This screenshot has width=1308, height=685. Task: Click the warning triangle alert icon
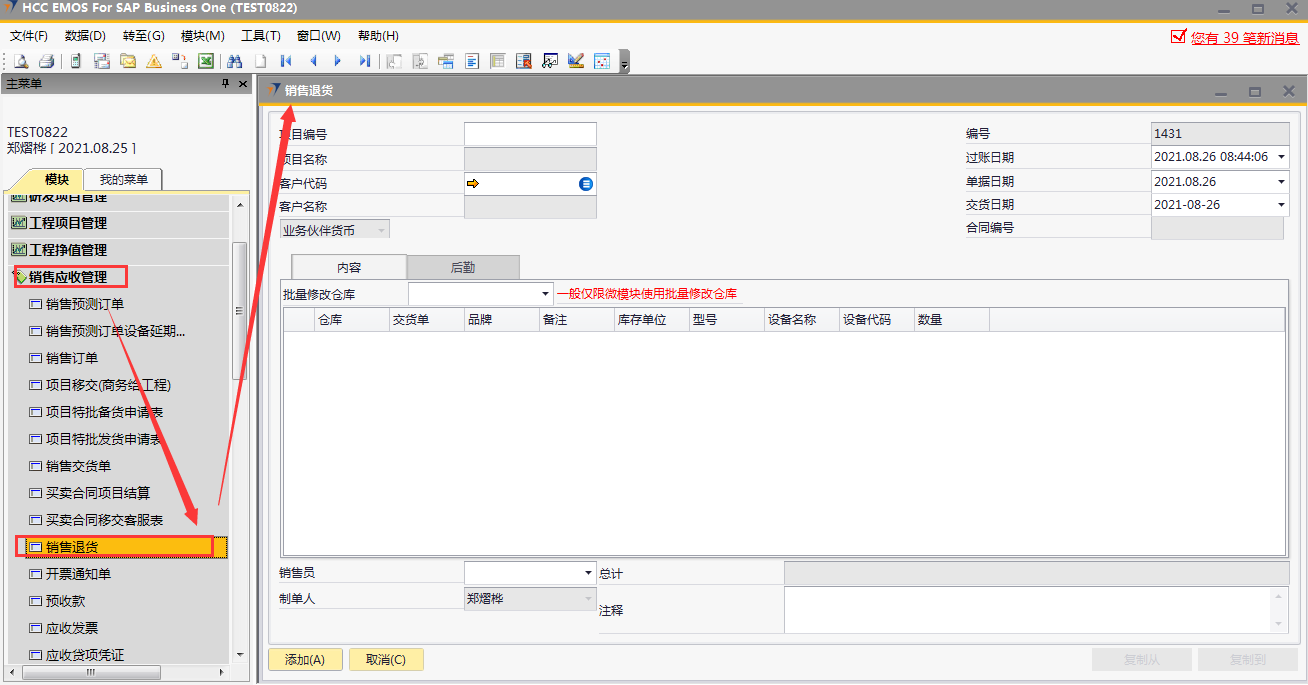click(x=154, y=61)
